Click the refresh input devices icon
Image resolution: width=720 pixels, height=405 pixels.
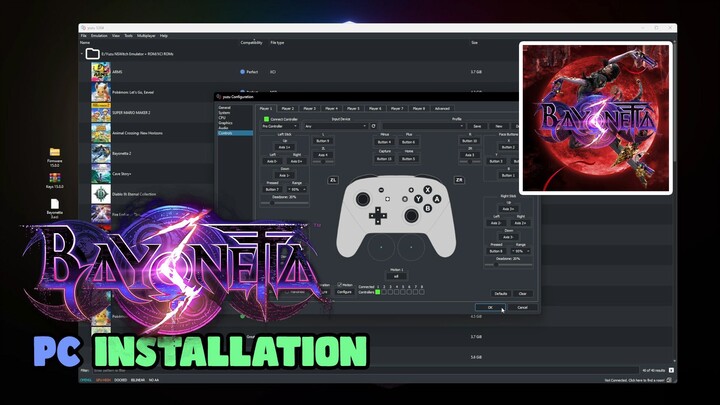373,126
